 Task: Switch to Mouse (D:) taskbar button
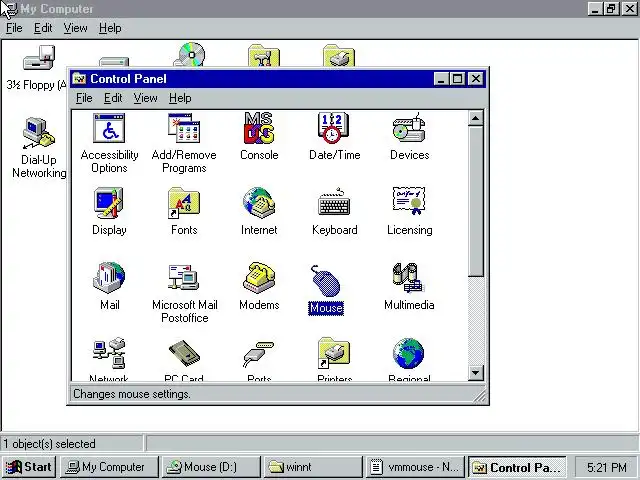(211, 467)
